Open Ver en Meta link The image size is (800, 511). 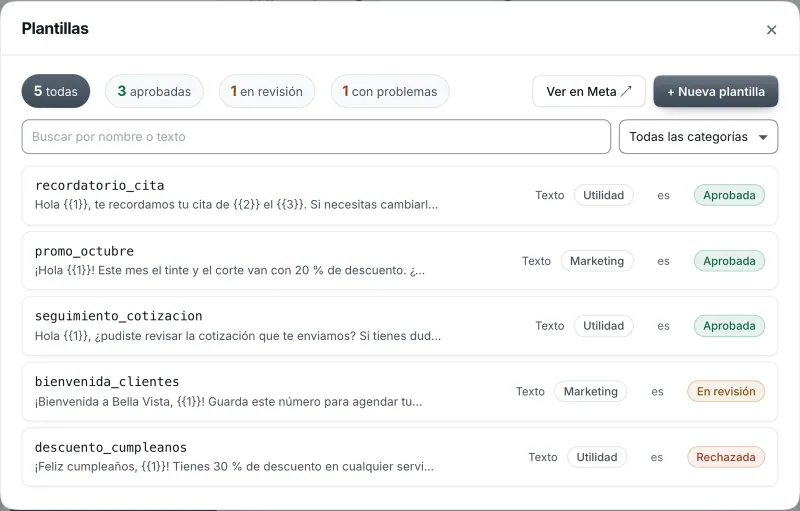point(589,91)
